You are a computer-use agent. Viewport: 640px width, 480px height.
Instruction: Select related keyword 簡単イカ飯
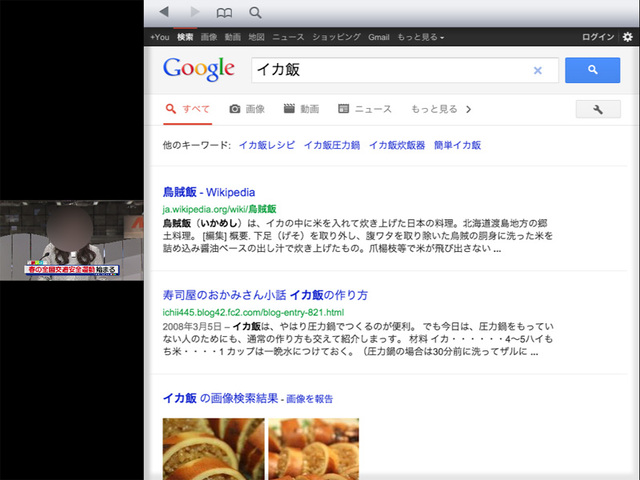[x=457, y=145]
